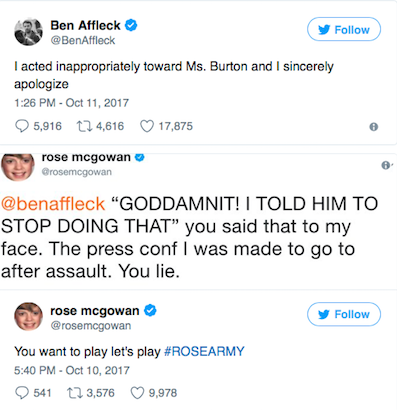Open the @BenAffleck handle
The image size is (397, 410).
click(x=83, y=40)
